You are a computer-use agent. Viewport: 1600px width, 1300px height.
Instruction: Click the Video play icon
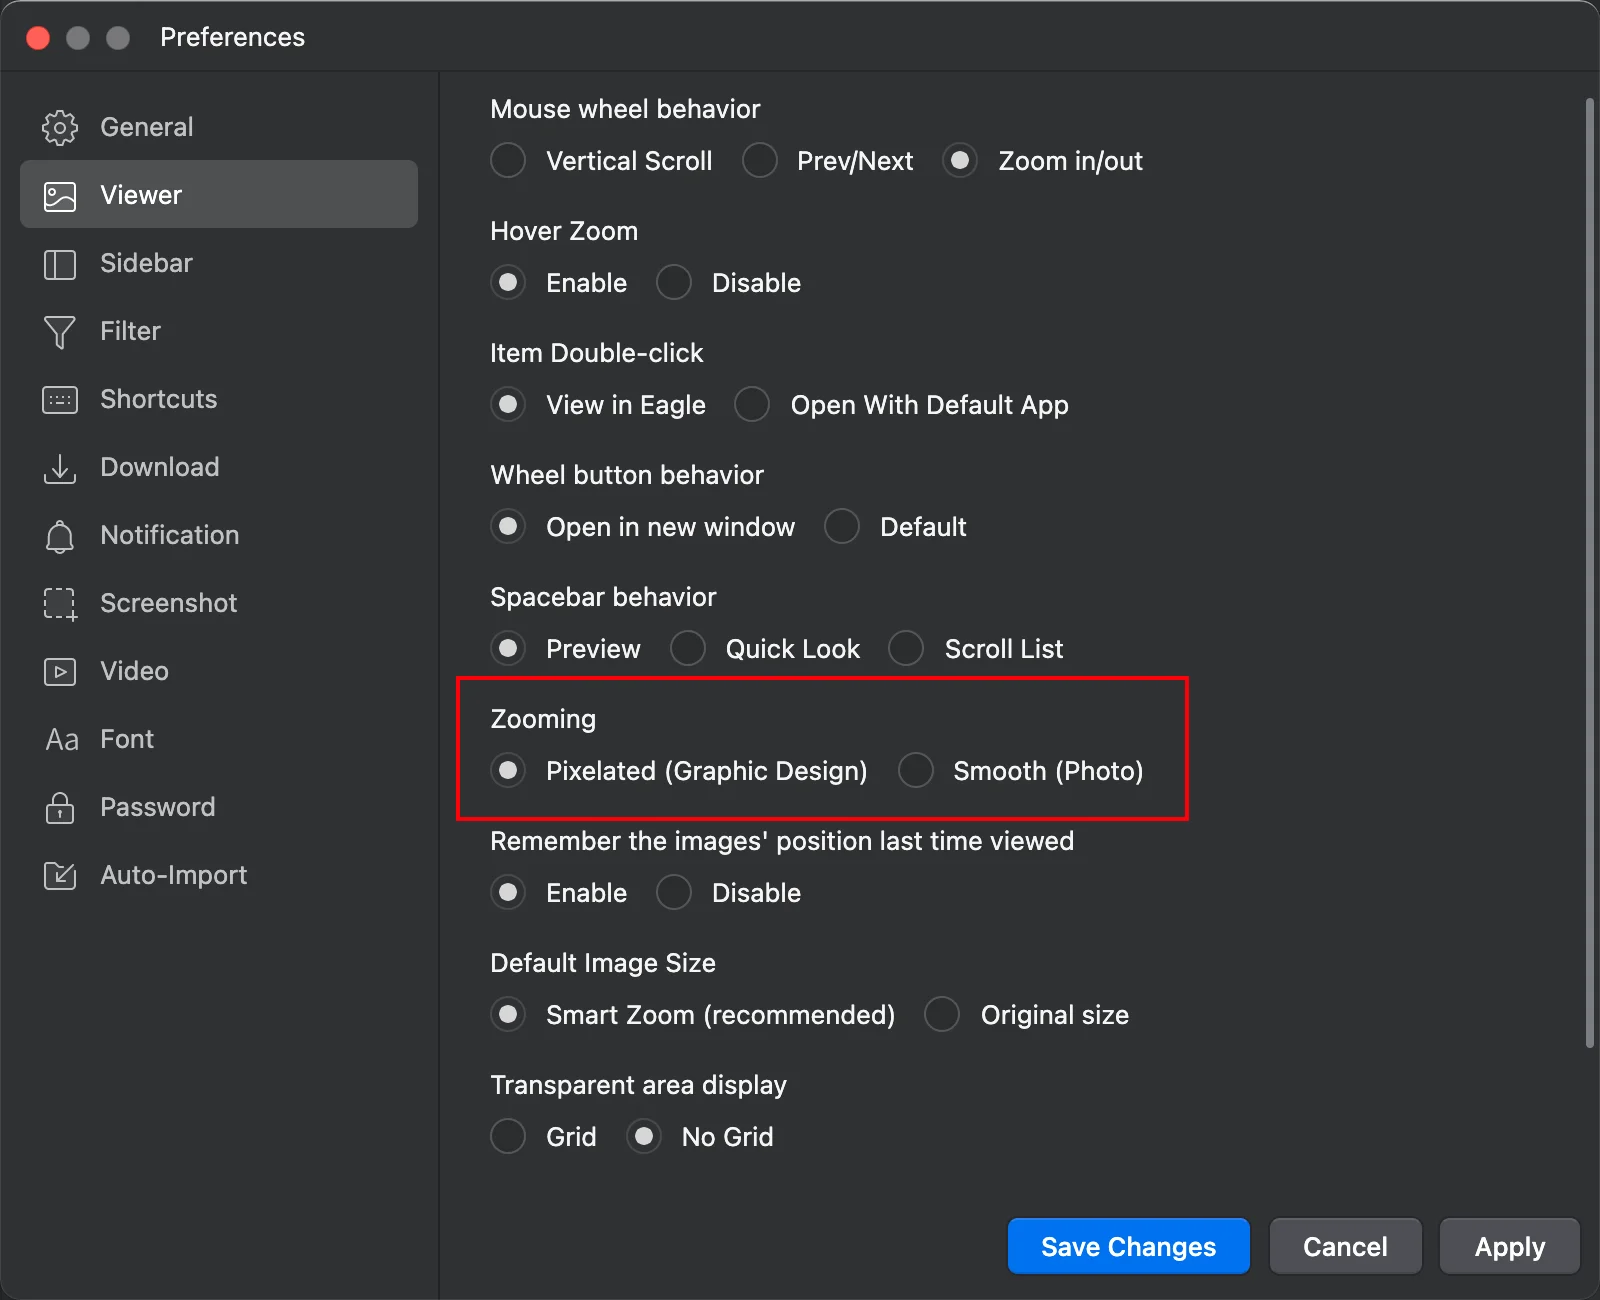click(x=60, y=672)
